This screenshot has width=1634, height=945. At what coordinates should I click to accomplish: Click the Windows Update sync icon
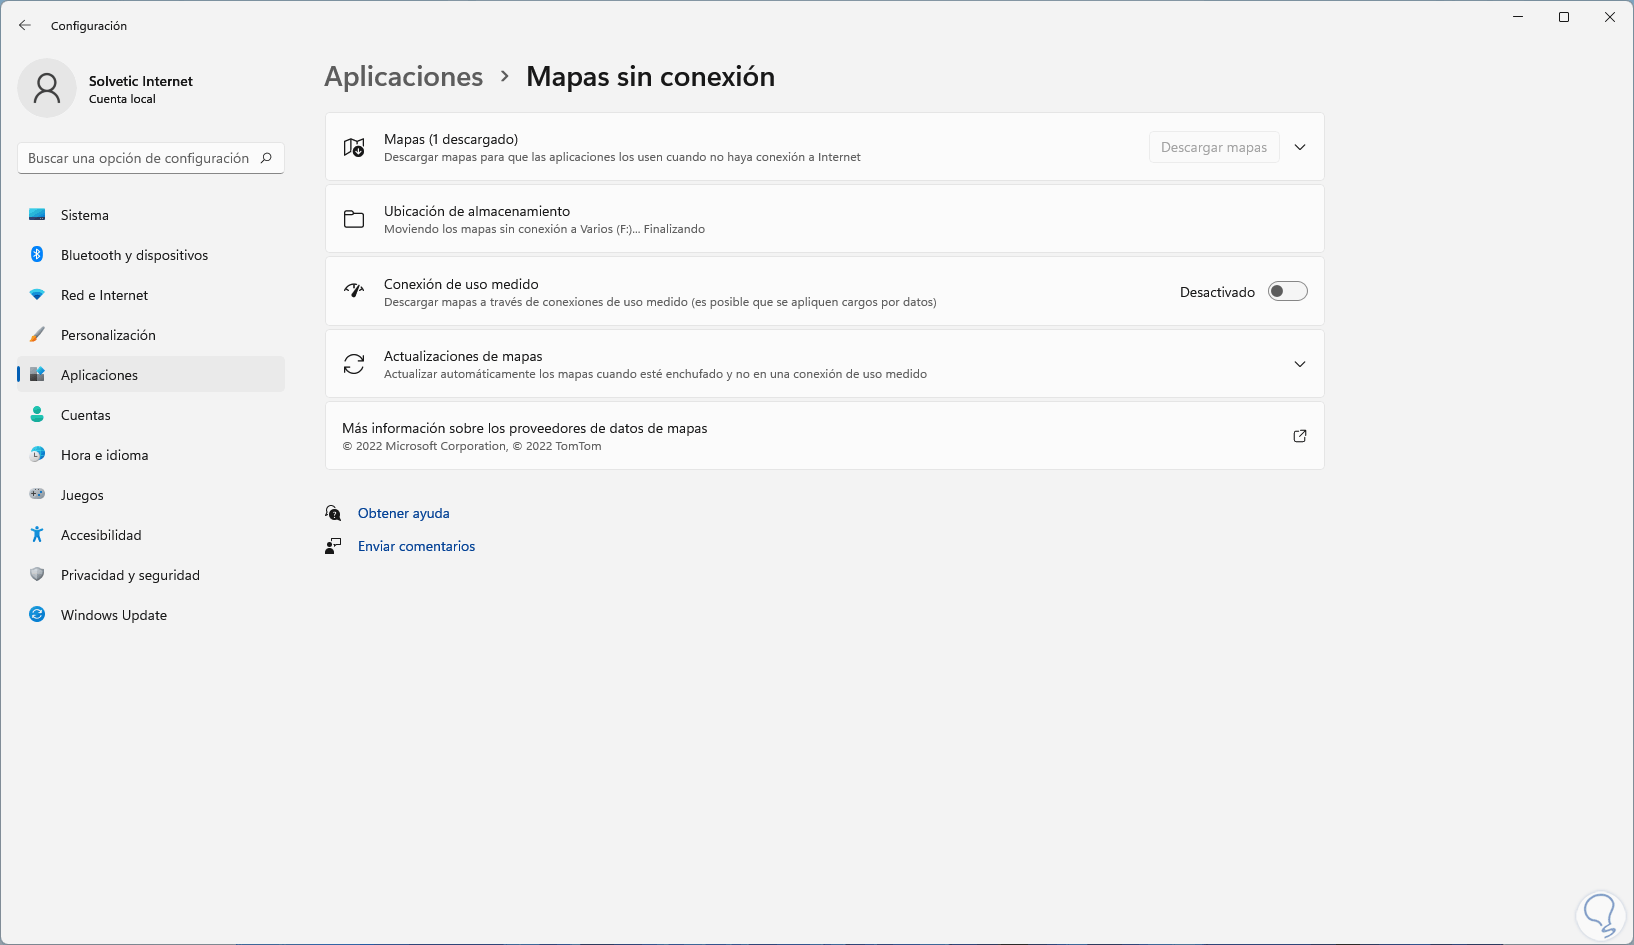pyautogui.click(x=37, y=615)
